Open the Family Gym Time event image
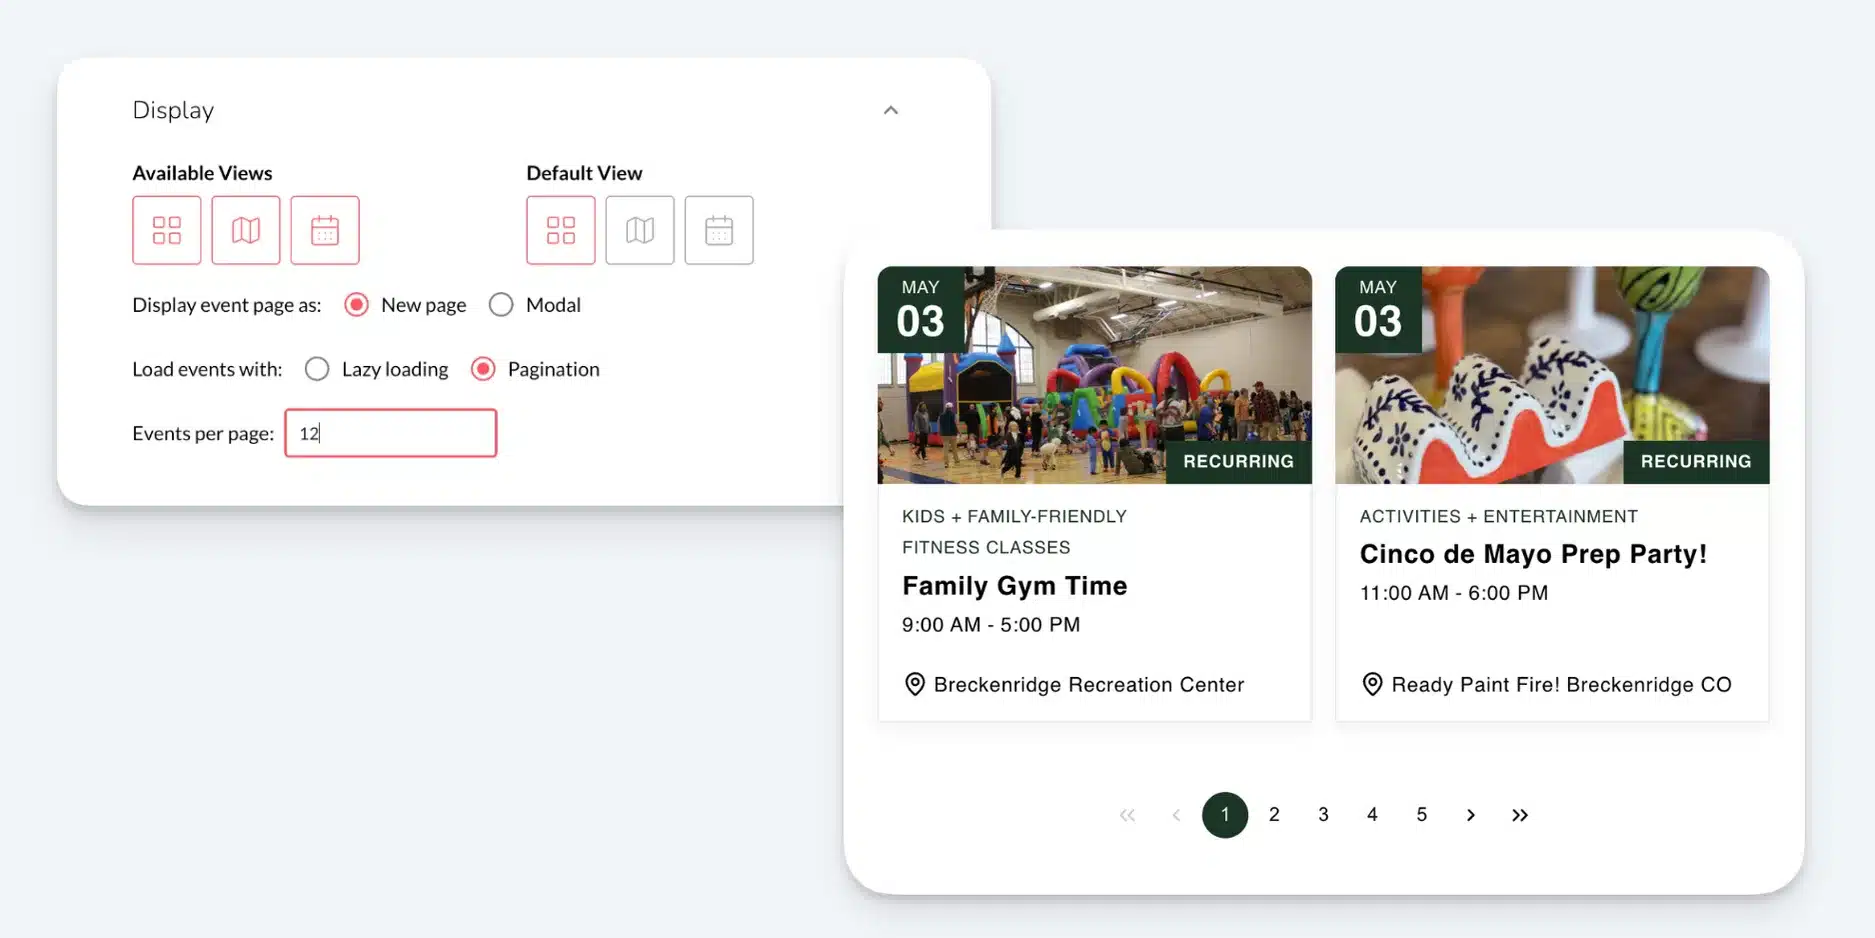Screen dimensions: 1875x938 click(1095, 375)
